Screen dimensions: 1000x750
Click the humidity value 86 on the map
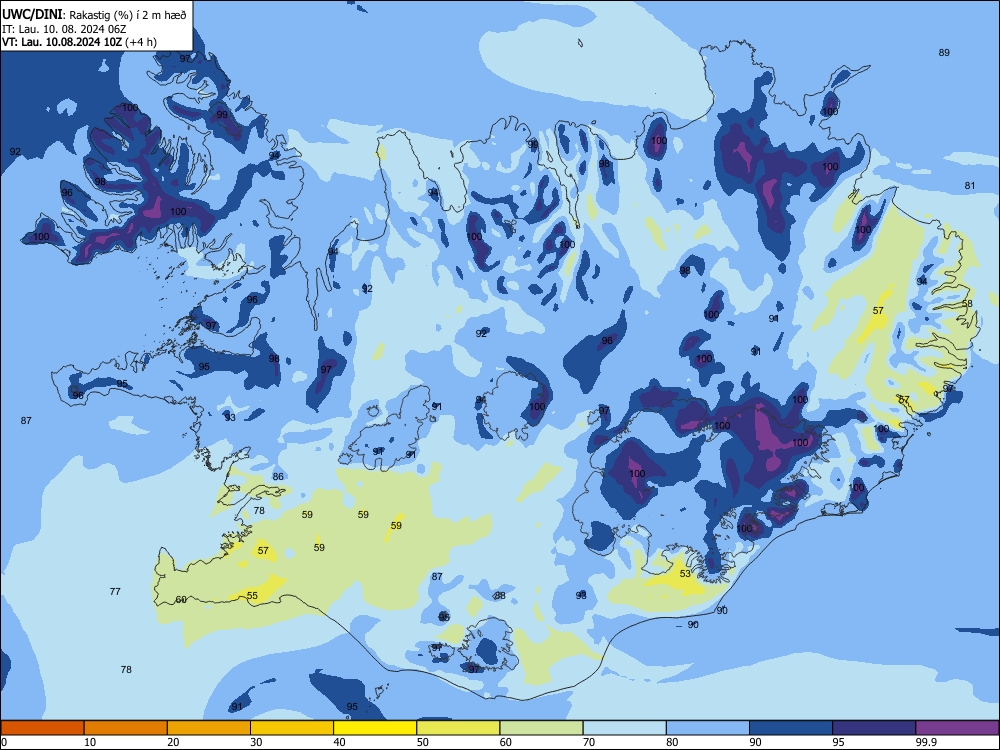[x=278, y=476]
